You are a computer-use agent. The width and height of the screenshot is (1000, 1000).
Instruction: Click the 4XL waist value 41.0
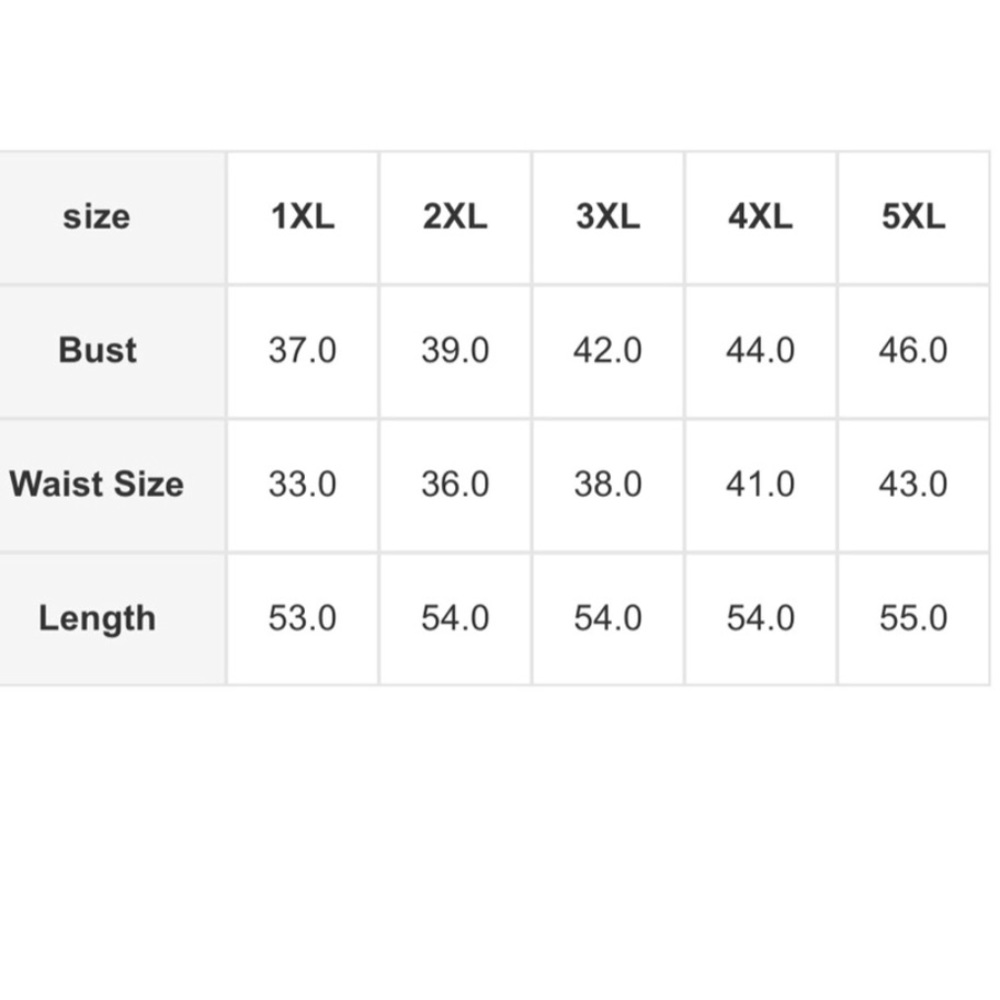tap(760, 485)
